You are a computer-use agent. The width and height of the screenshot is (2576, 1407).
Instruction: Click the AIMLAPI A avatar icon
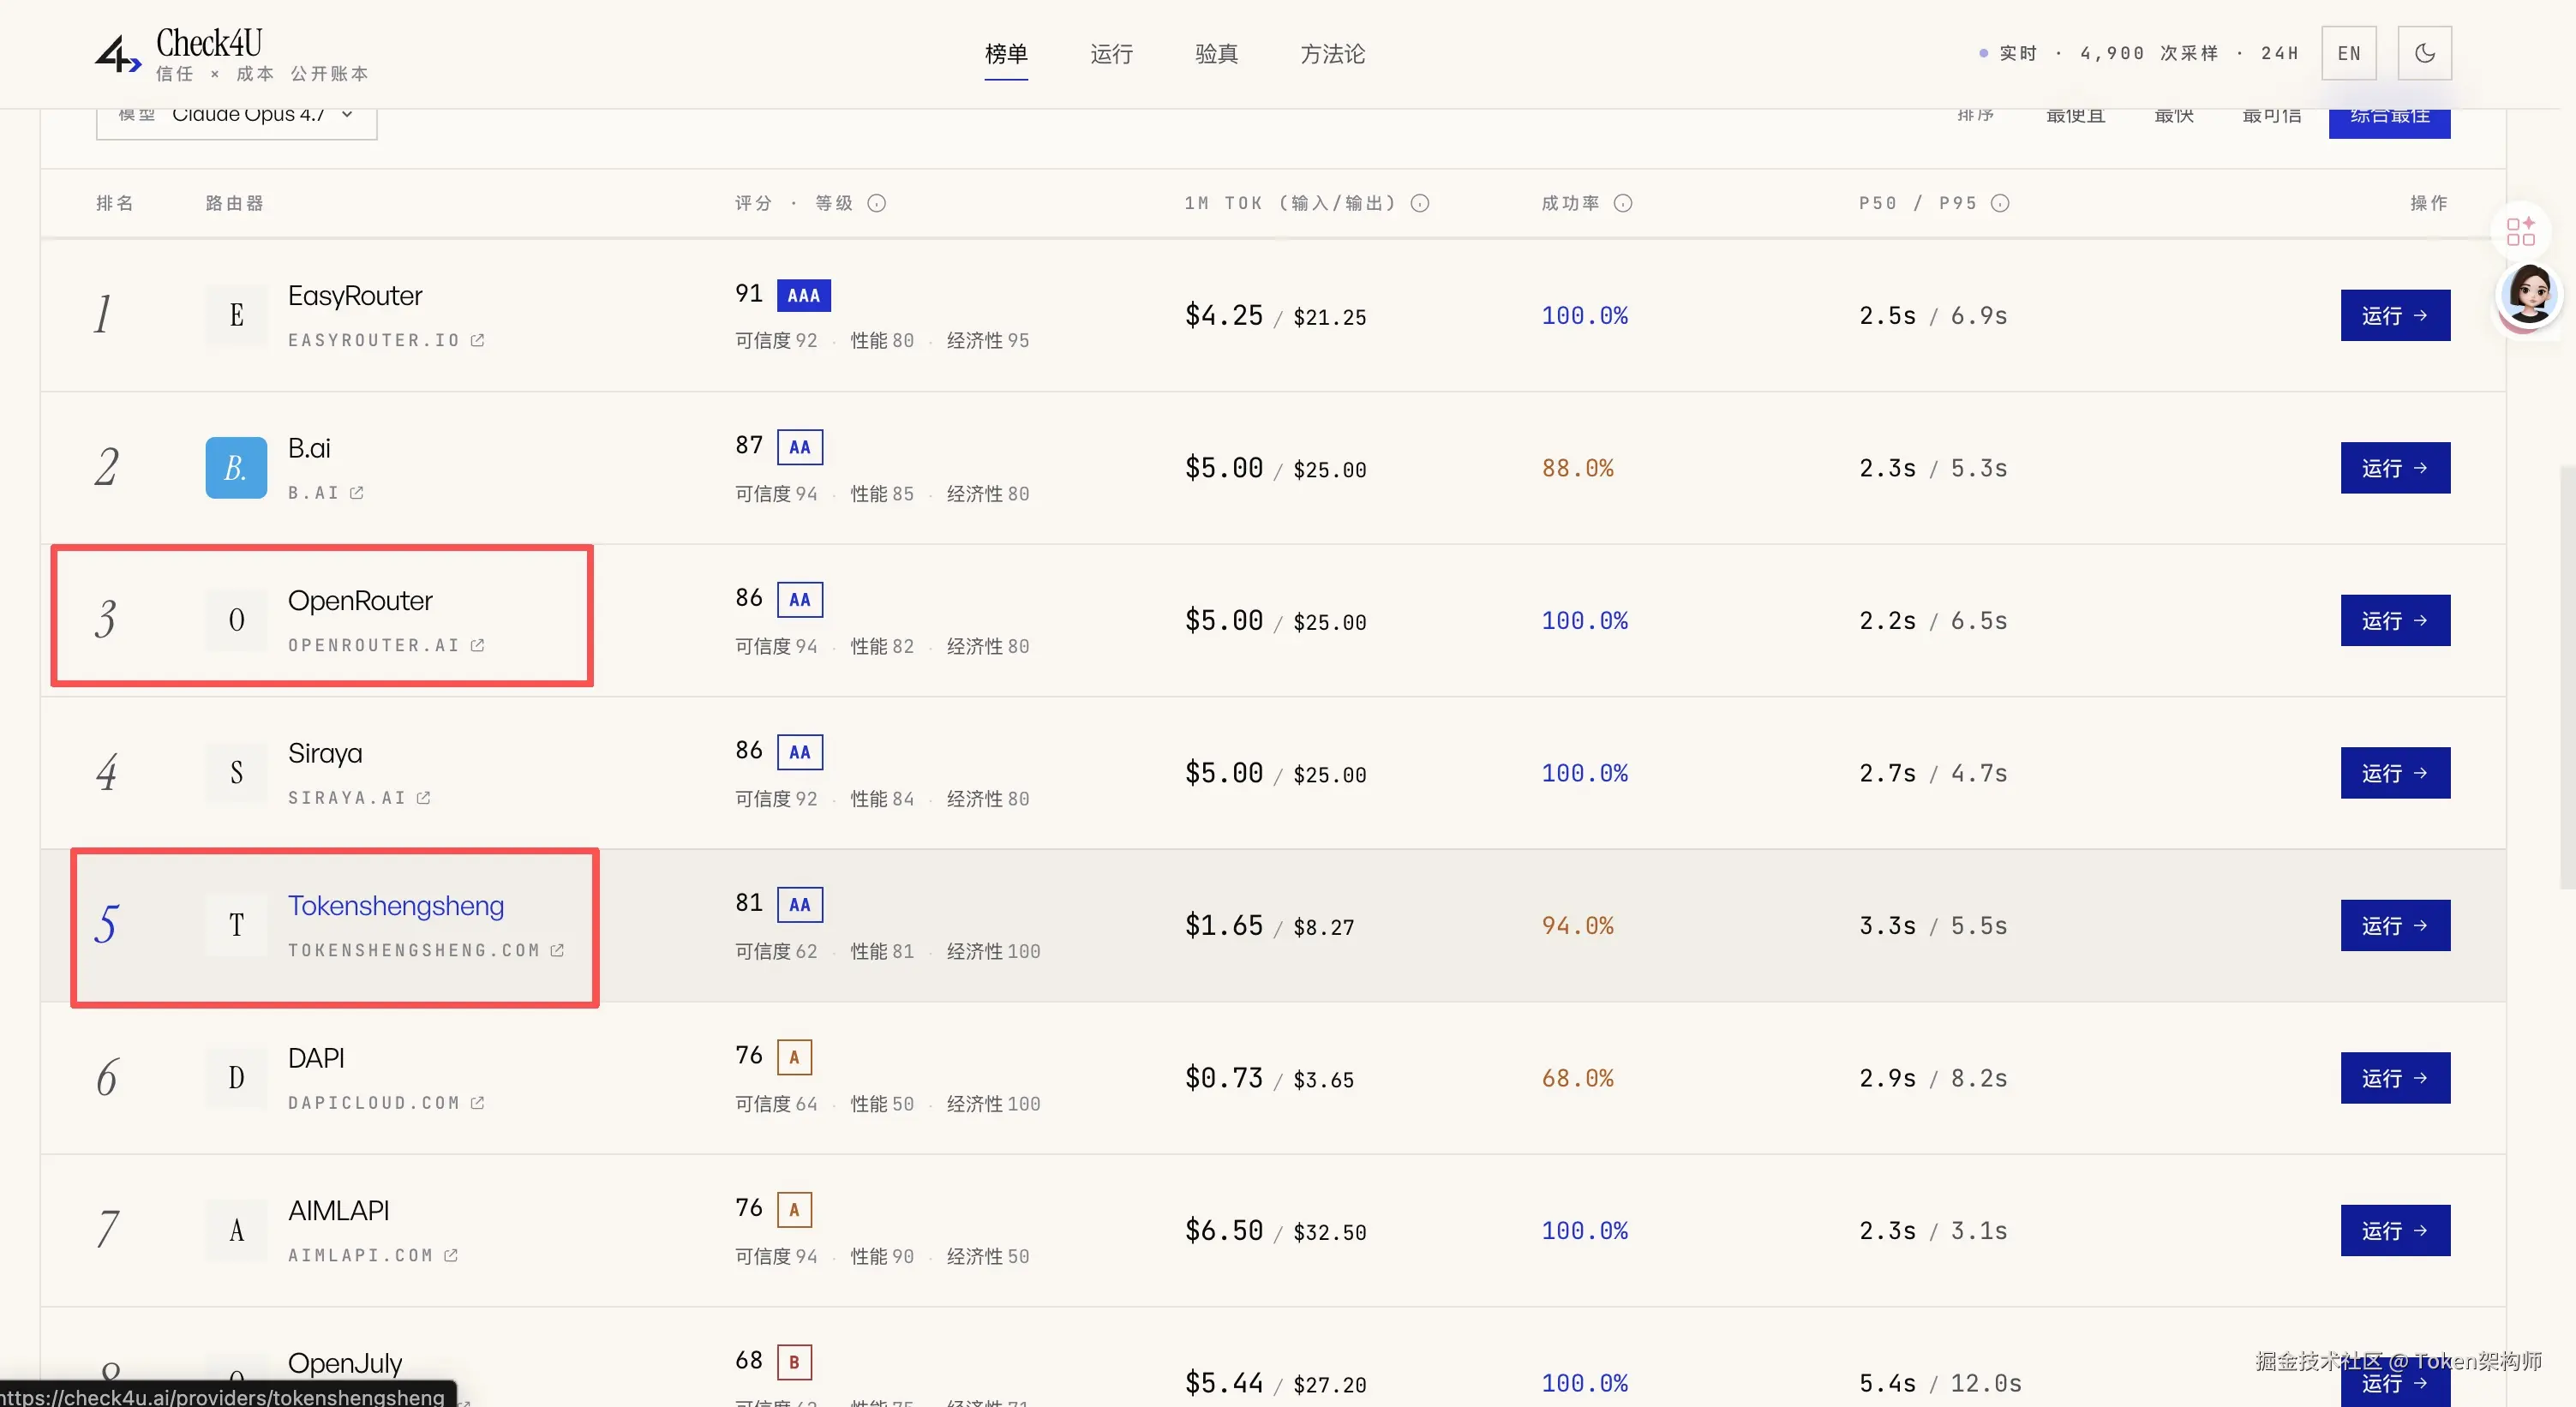(236, 1230)
